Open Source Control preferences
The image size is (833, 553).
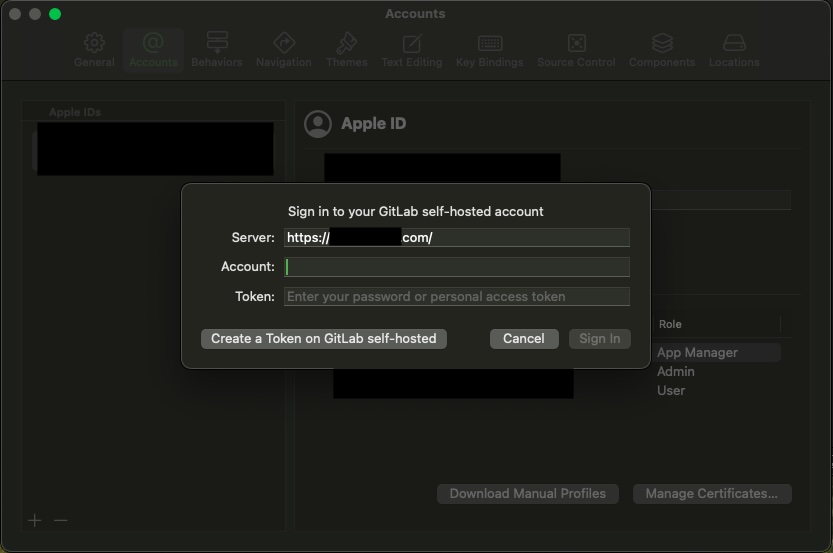point(576,49)
